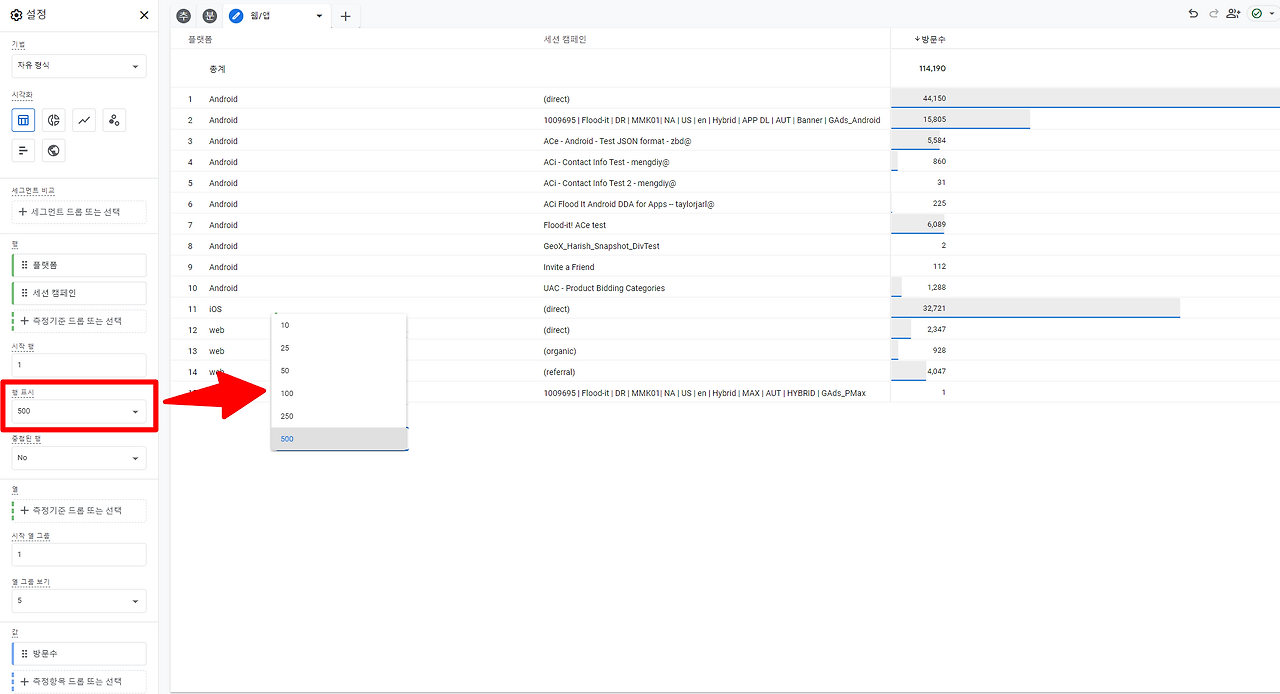Open the green checkmark status dropdown
The height and width of the screenshot is (694, 1280).
click(x=1262, y=14)
